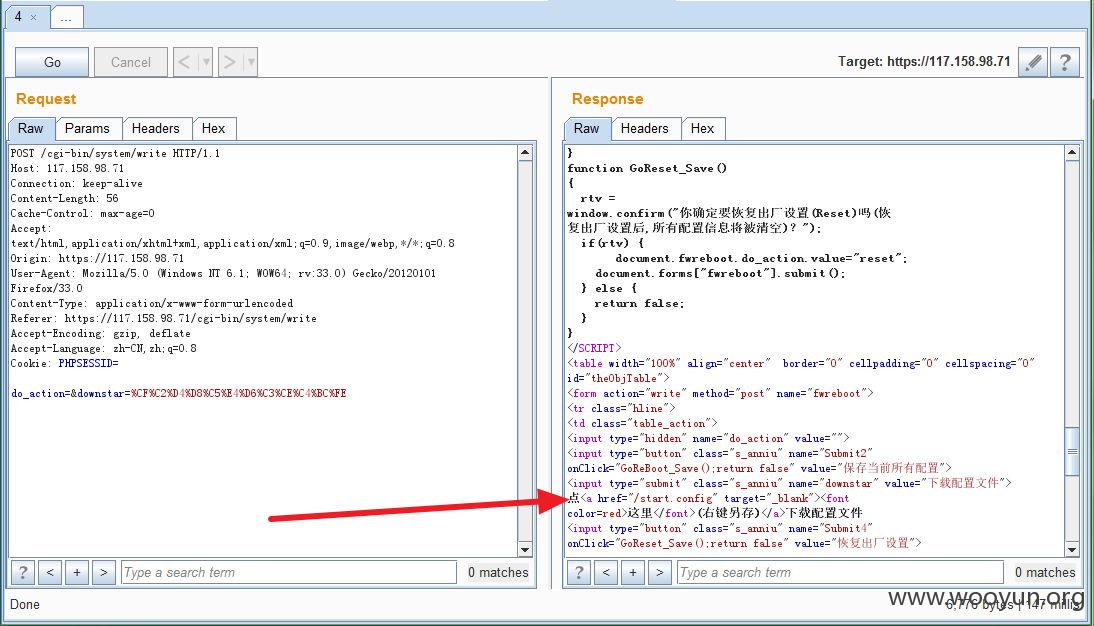Go back in request history arrow
1094x626 pixels.
coord(184,62)
